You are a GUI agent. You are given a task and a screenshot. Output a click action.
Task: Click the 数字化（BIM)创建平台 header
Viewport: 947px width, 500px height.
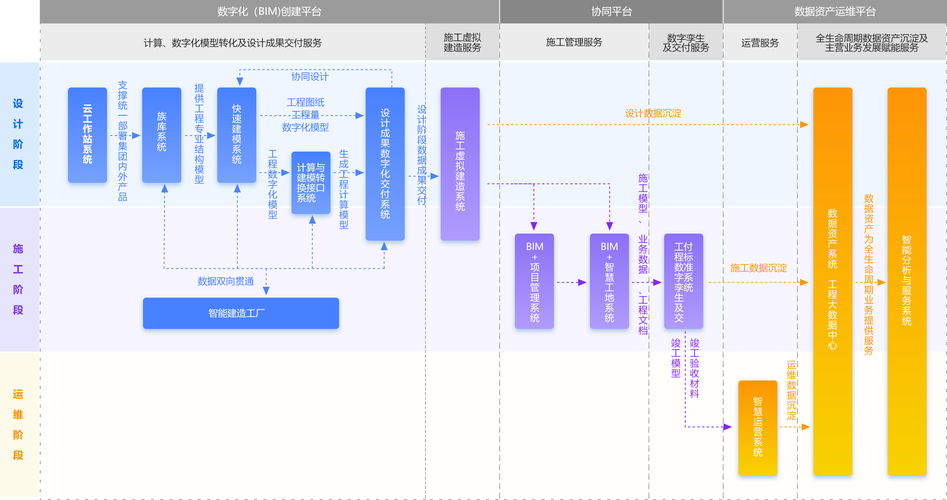coord(269,11)
